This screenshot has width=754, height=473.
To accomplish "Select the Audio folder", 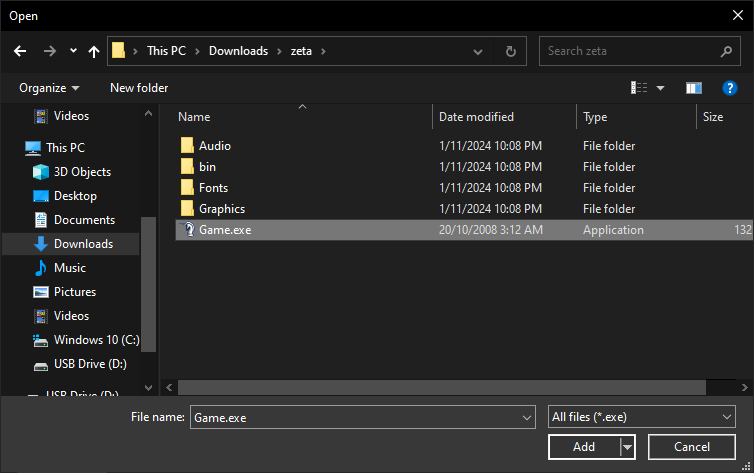I will coord(214,146).
